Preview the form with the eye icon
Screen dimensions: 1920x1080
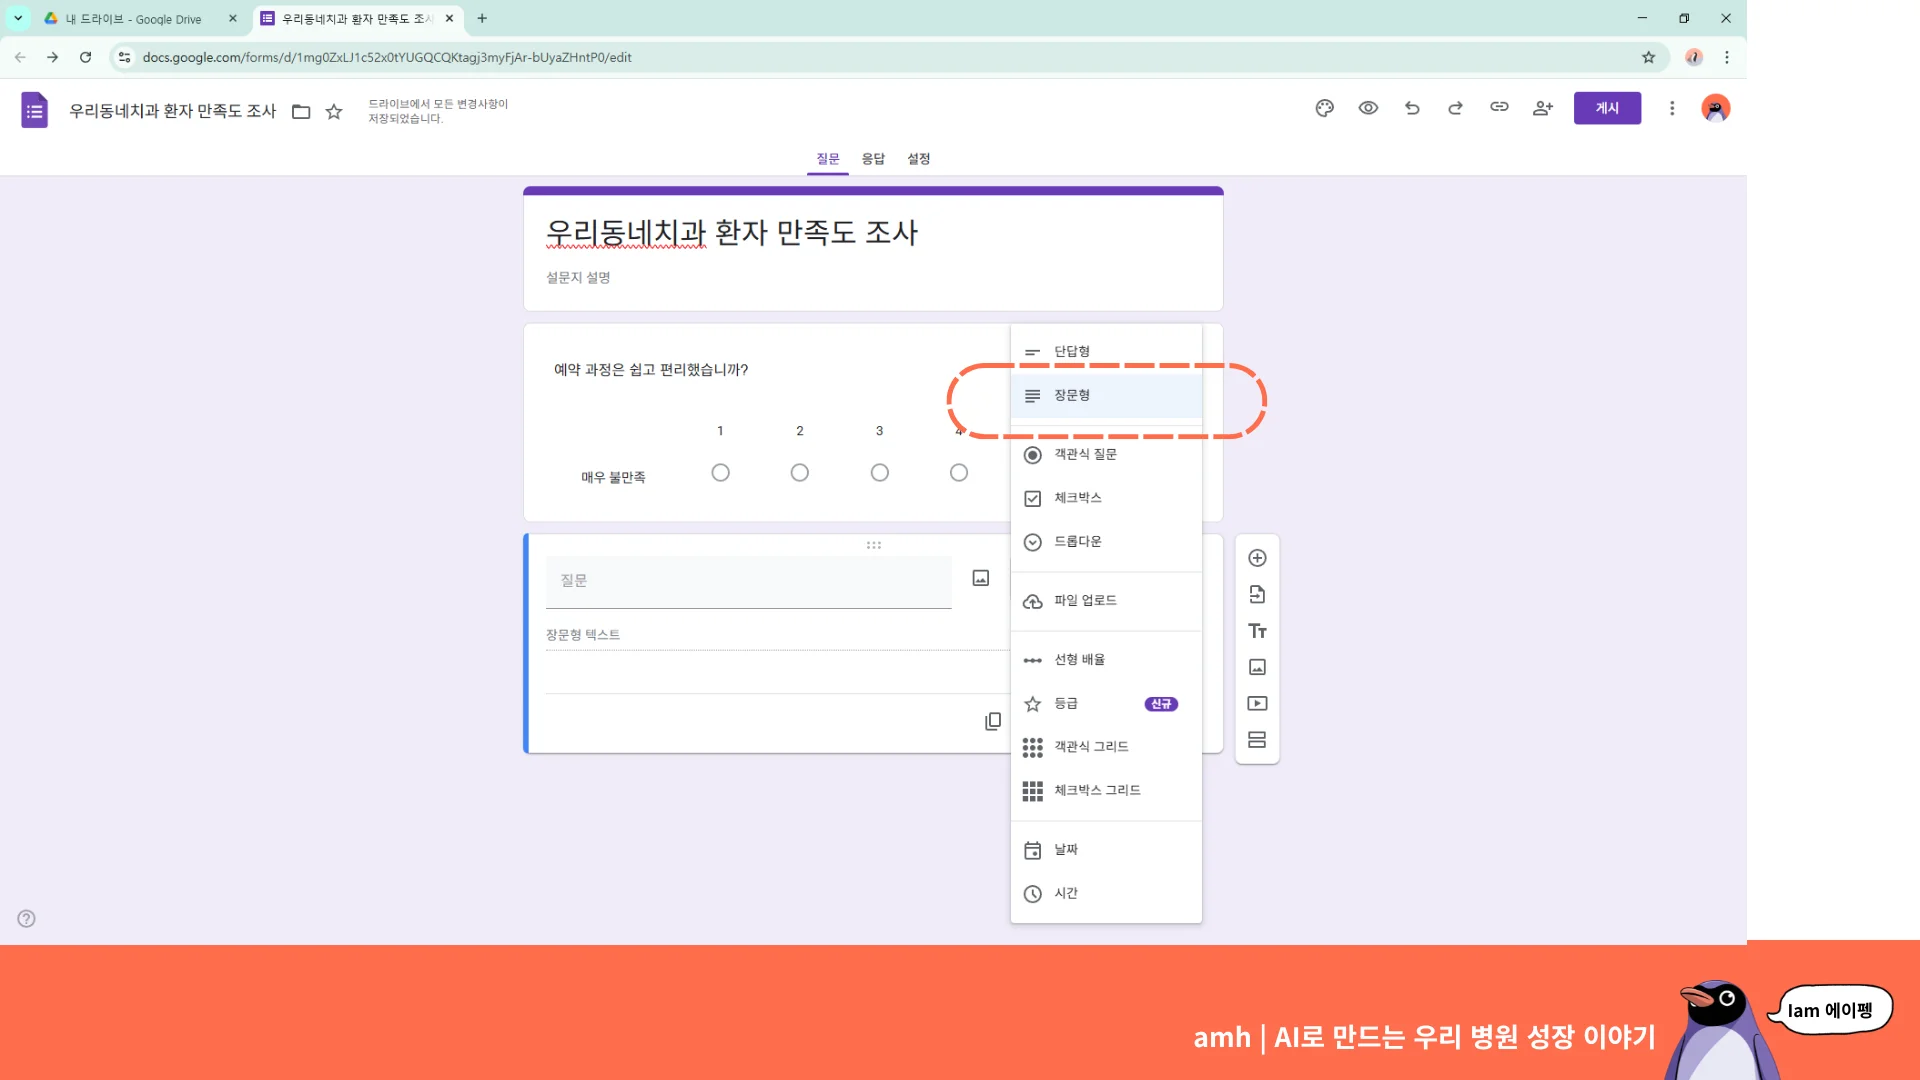1367,108
